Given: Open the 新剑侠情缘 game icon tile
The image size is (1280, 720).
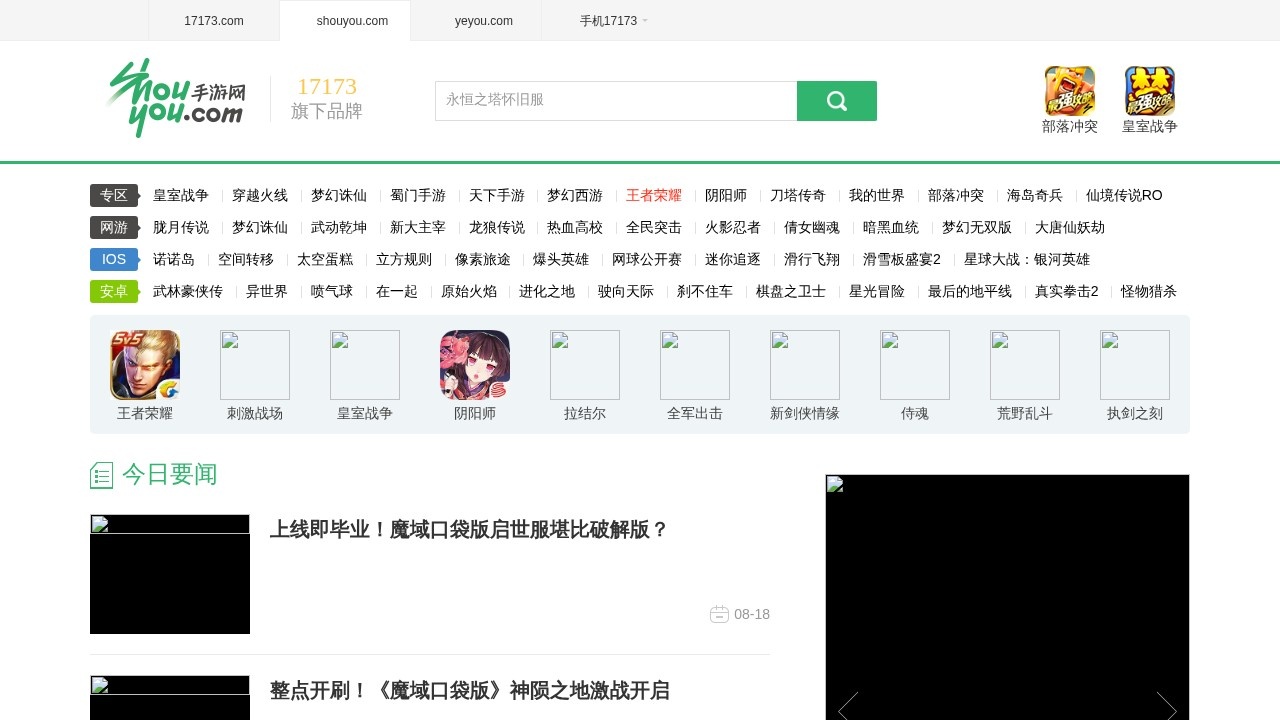Looking at the screenshot, I should tap(805, 365).
